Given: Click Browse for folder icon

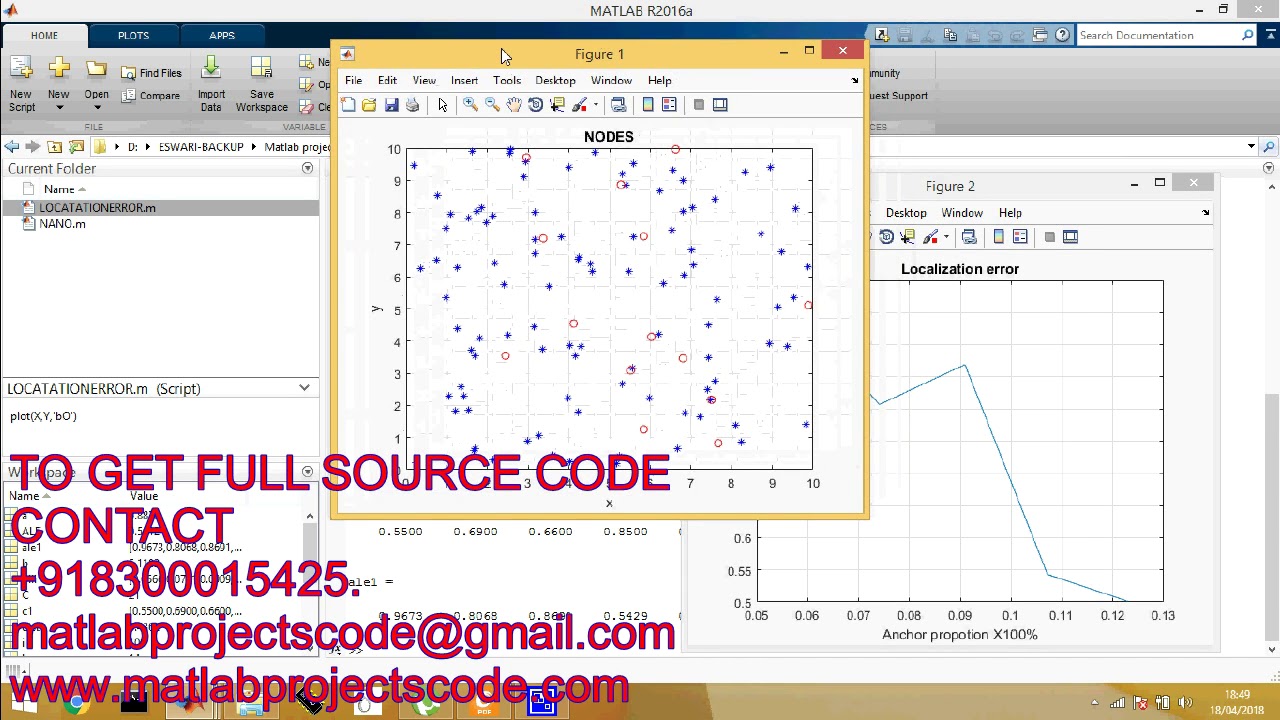Looking at the screenshot, I should [76, 147].
